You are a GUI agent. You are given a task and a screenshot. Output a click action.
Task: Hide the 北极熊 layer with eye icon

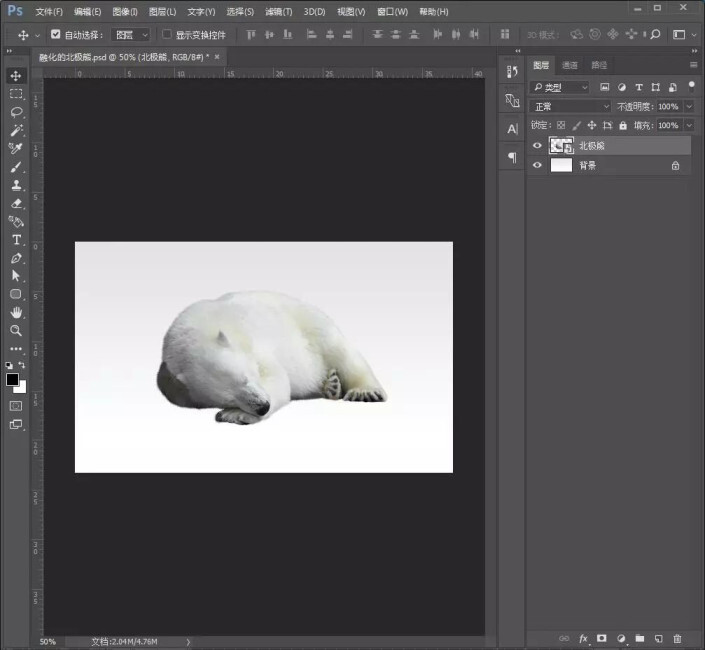pos(537,146)
